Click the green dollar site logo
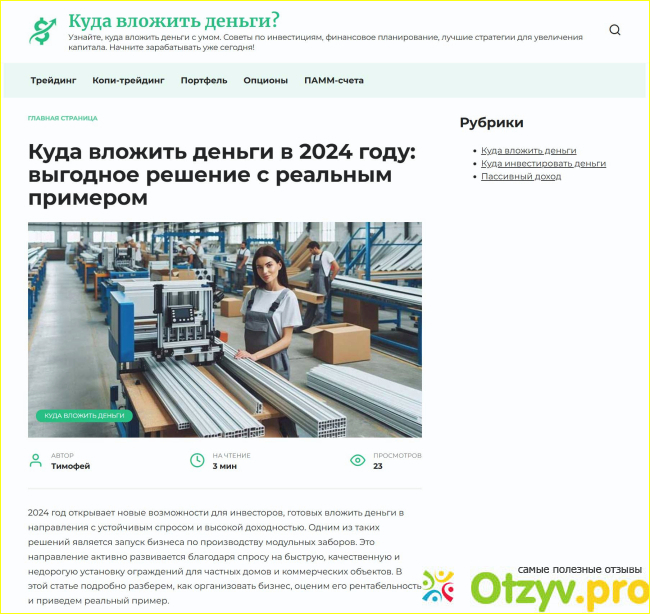The image size is (650, 614). pos(44,31)
